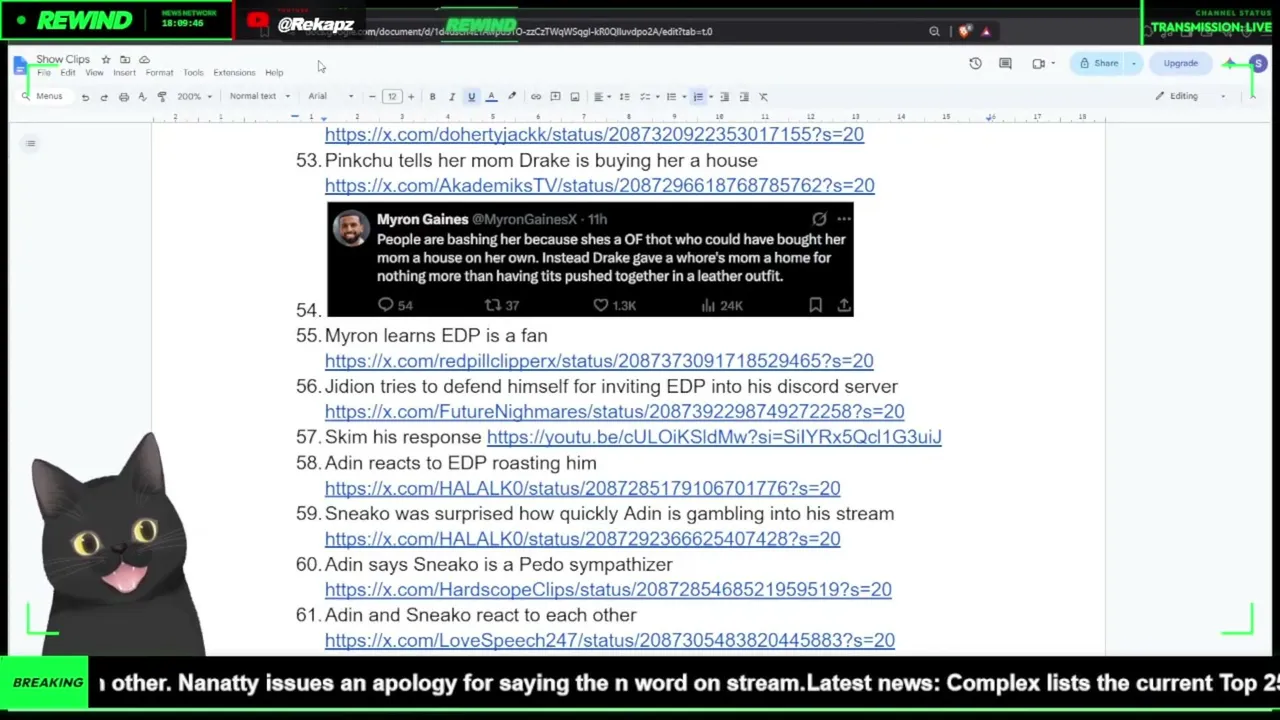
Task: Open the Normal text style dropdown
Action: pyautogui.click(x=259, y=97)
